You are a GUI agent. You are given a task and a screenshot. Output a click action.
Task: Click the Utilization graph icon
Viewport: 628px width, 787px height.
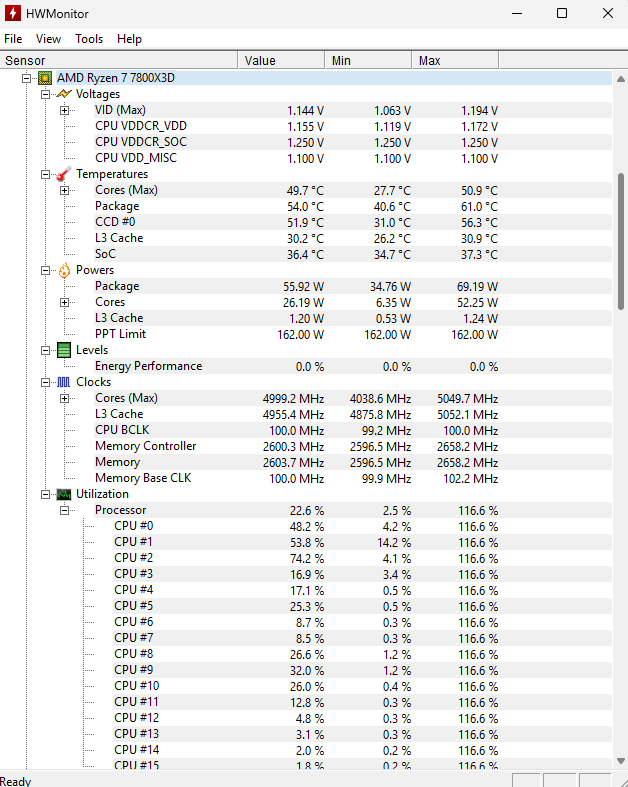pos(64,494)
